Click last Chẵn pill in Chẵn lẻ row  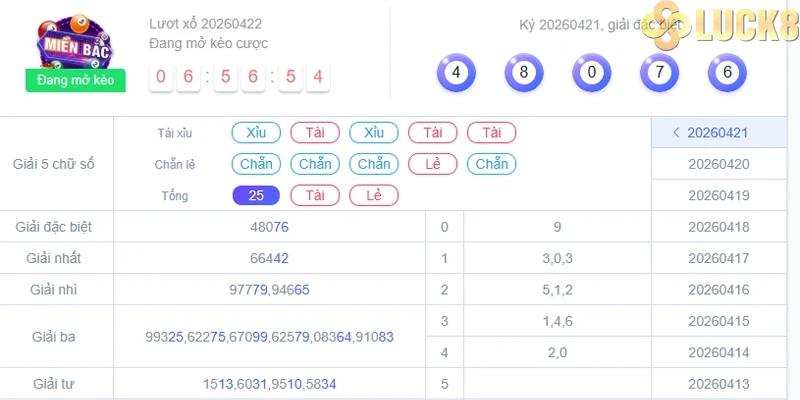point(491,164)
